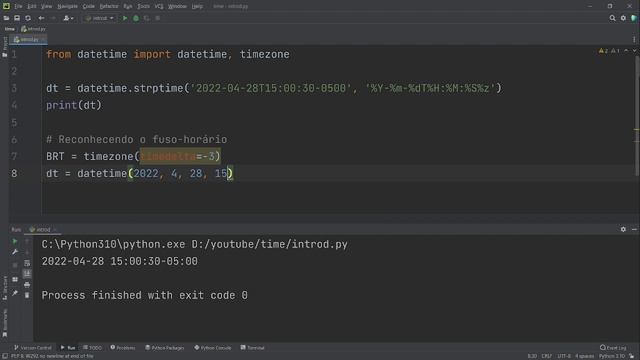Open the TODO tool window

[93, 348]
